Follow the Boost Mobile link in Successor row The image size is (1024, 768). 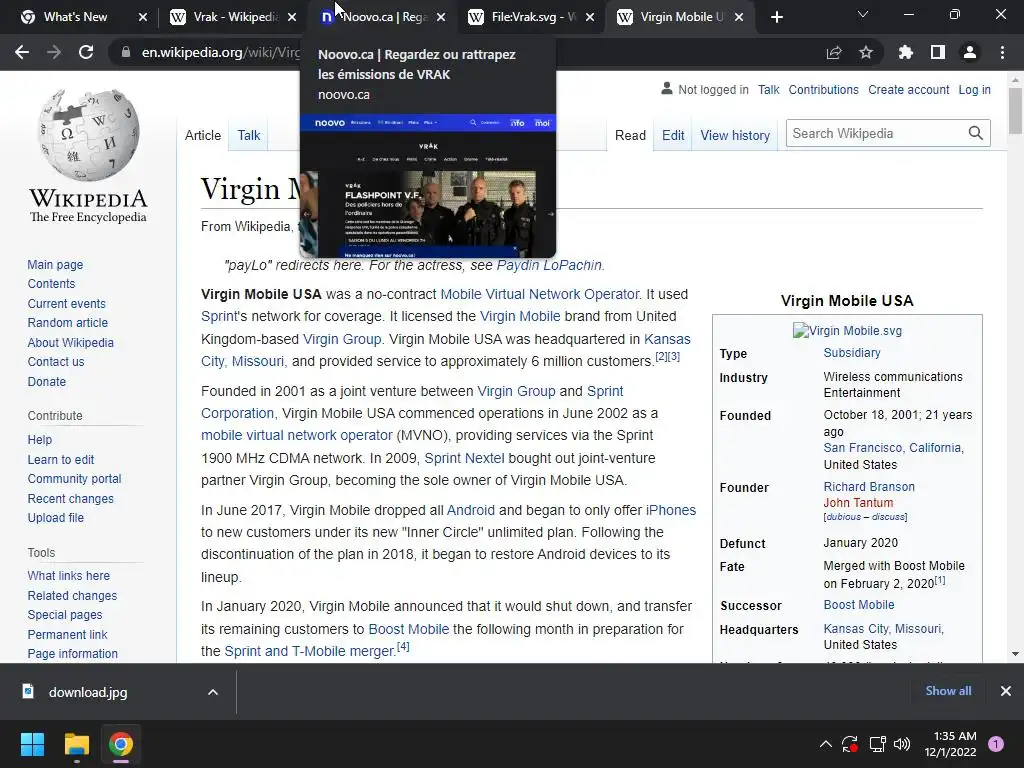[859, 605]
